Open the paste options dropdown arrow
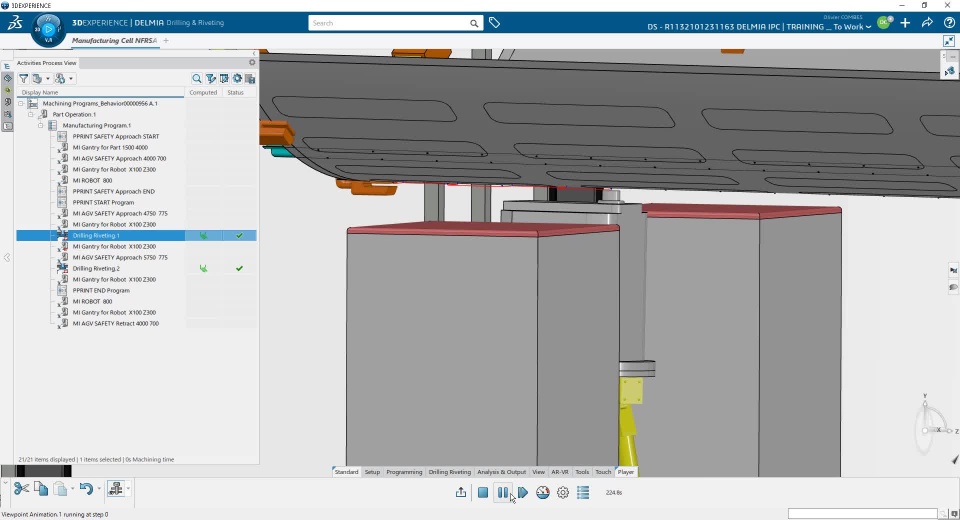The image size is (960, 520). point(72,489)
